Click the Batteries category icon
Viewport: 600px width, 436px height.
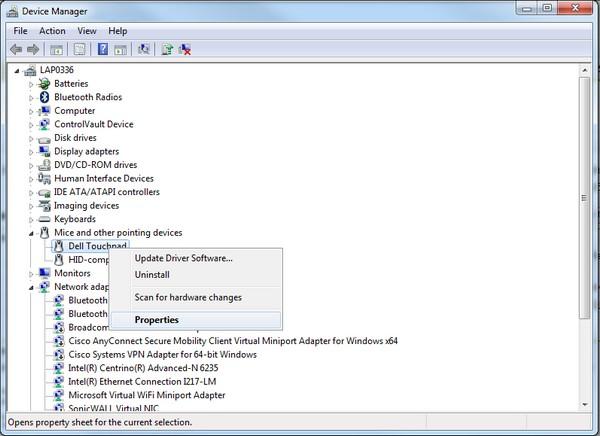[45, 84]
